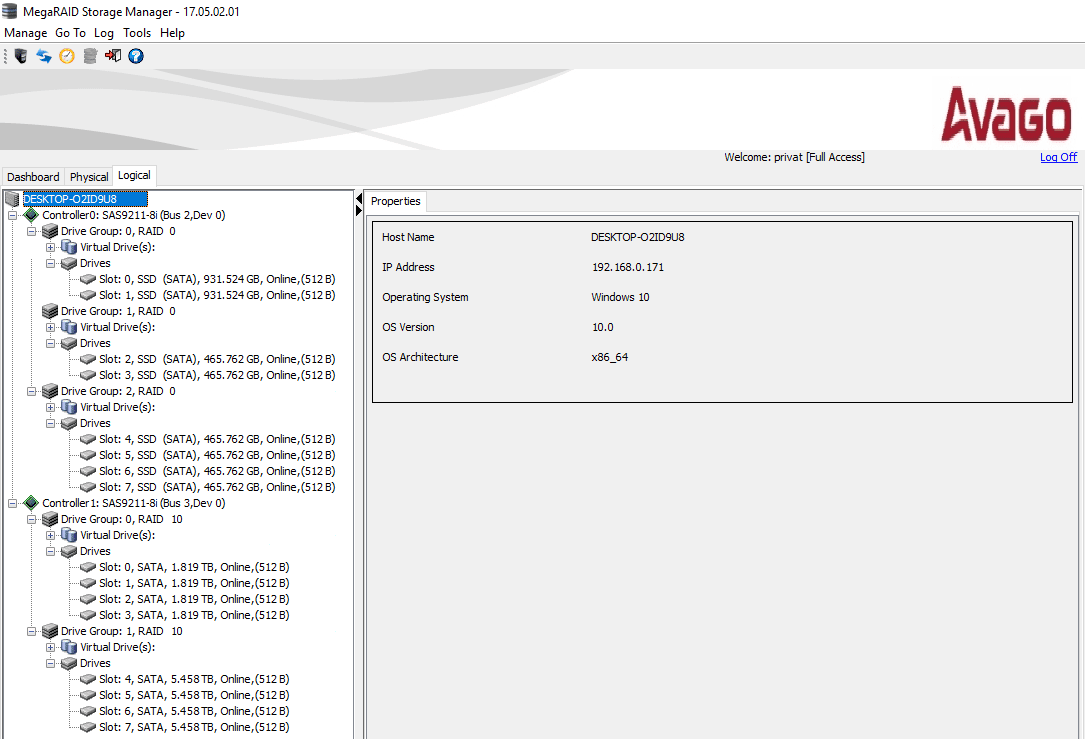The height and width of the screenshot is (739, 1085).
Task: Open the Manage menu
Action: (26, 33)
